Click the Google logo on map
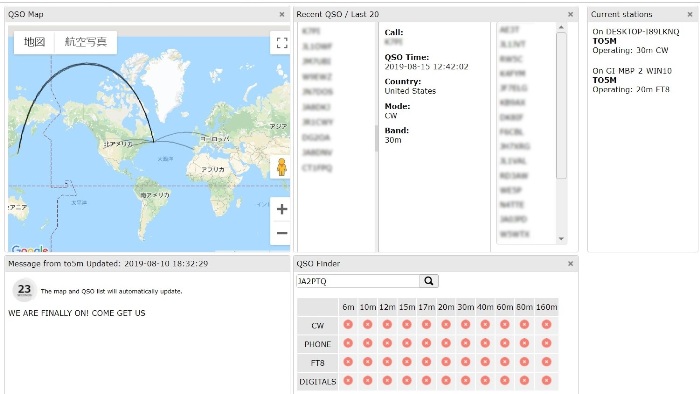This screenshot has height=394, width=700. coord(29,249)
